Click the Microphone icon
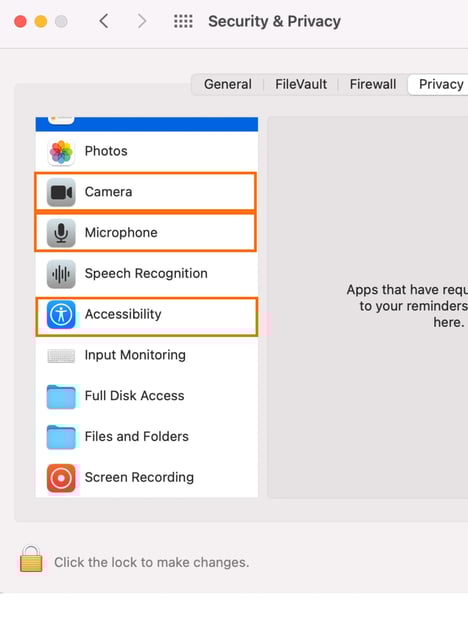 61,233
